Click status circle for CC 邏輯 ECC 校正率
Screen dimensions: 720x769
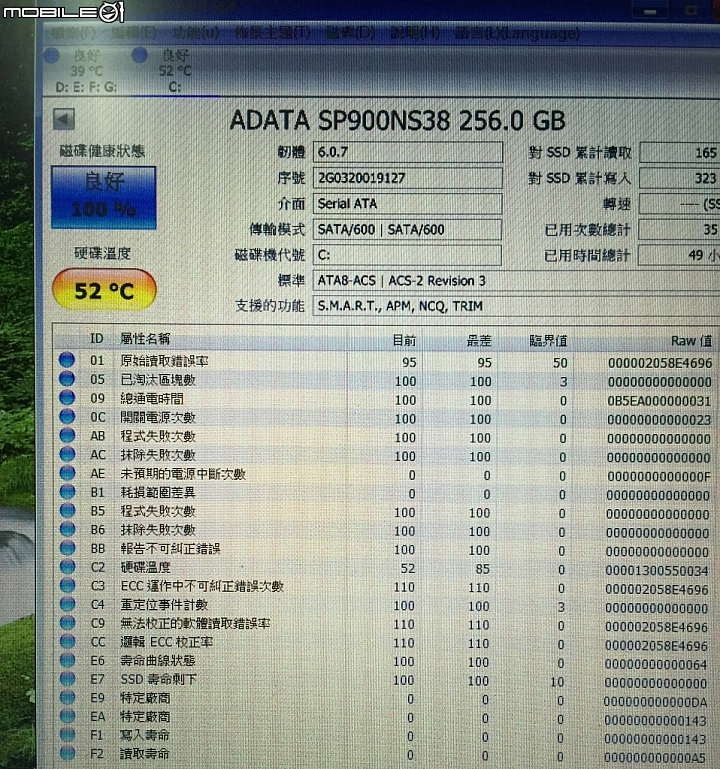(x=67, y=641)
